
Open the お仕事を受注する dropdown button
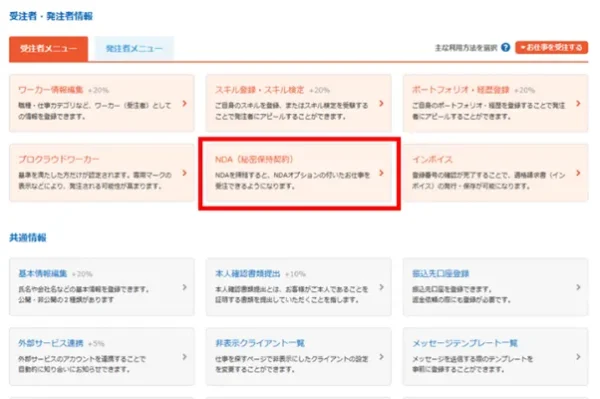coord(551,47)
